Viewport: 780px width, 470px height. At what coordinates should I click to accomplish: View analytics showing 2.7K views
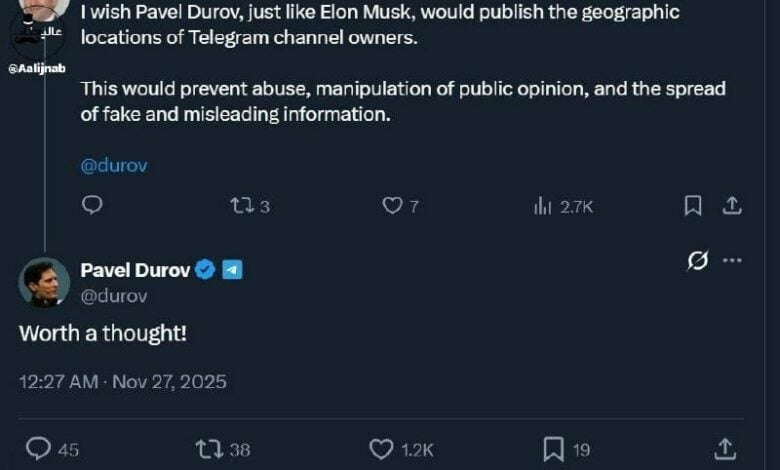[x=543, y=206]
